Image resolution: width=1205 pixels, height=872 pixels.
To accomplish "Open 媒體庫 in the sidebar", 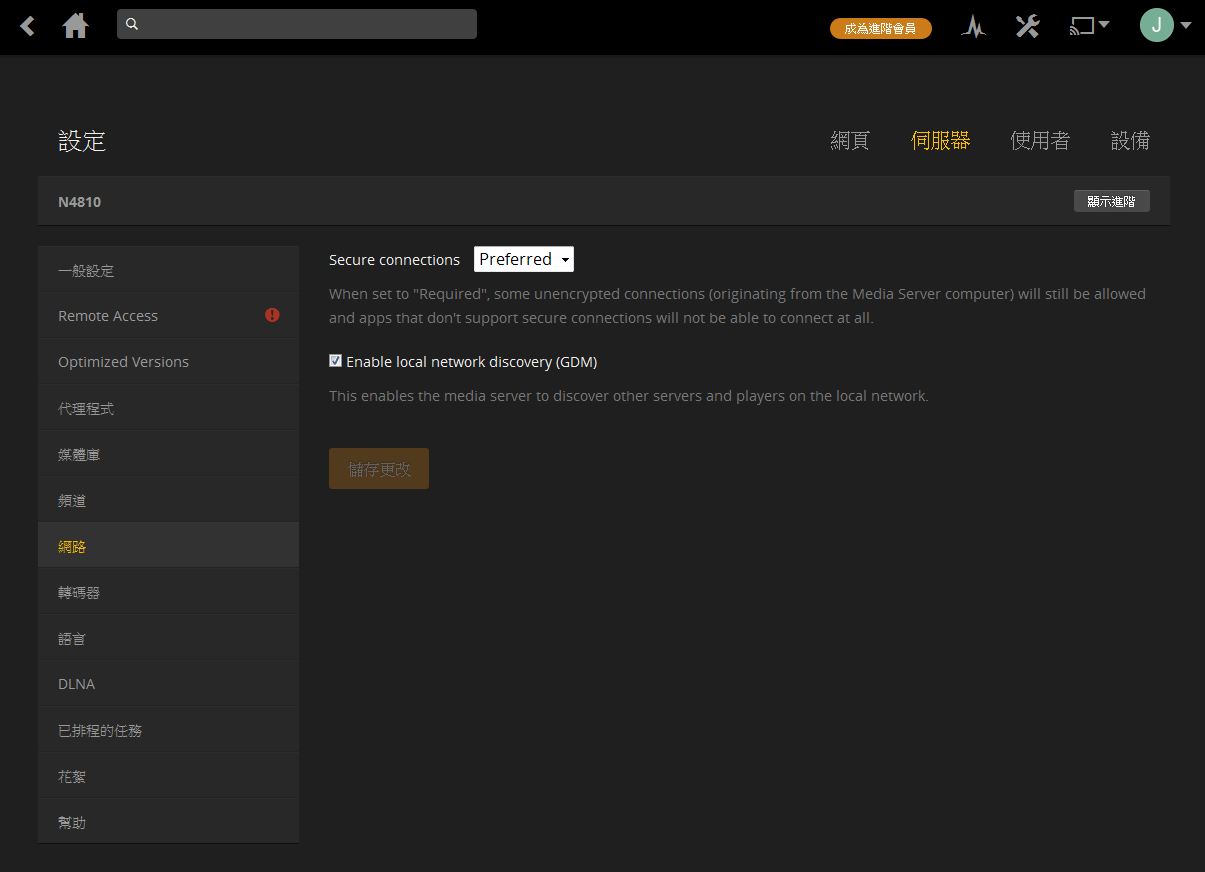I will click(x=168, y=454).
